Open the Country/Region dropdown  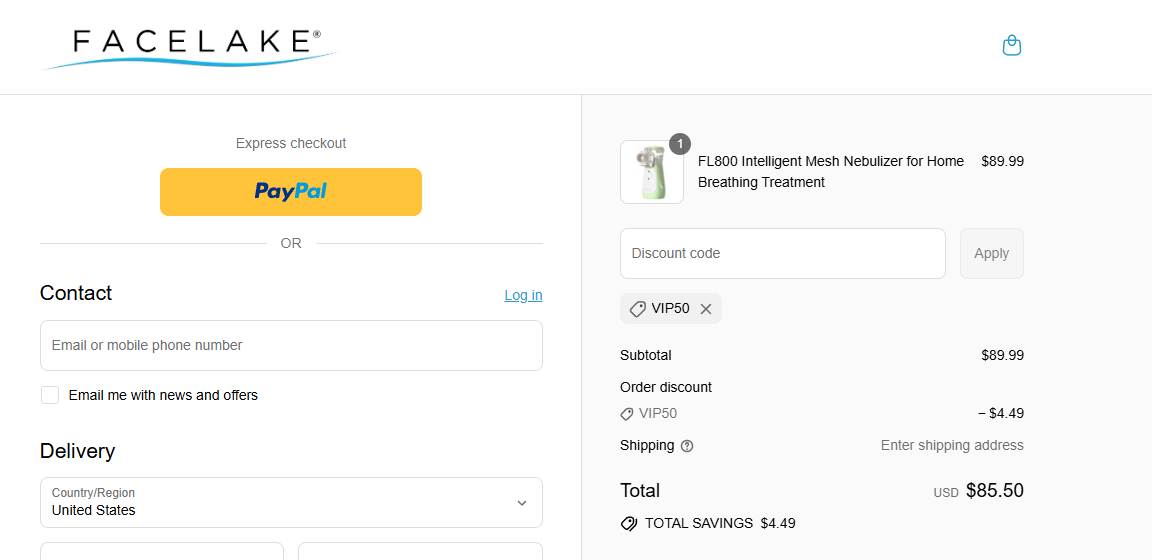pos(291,503)
